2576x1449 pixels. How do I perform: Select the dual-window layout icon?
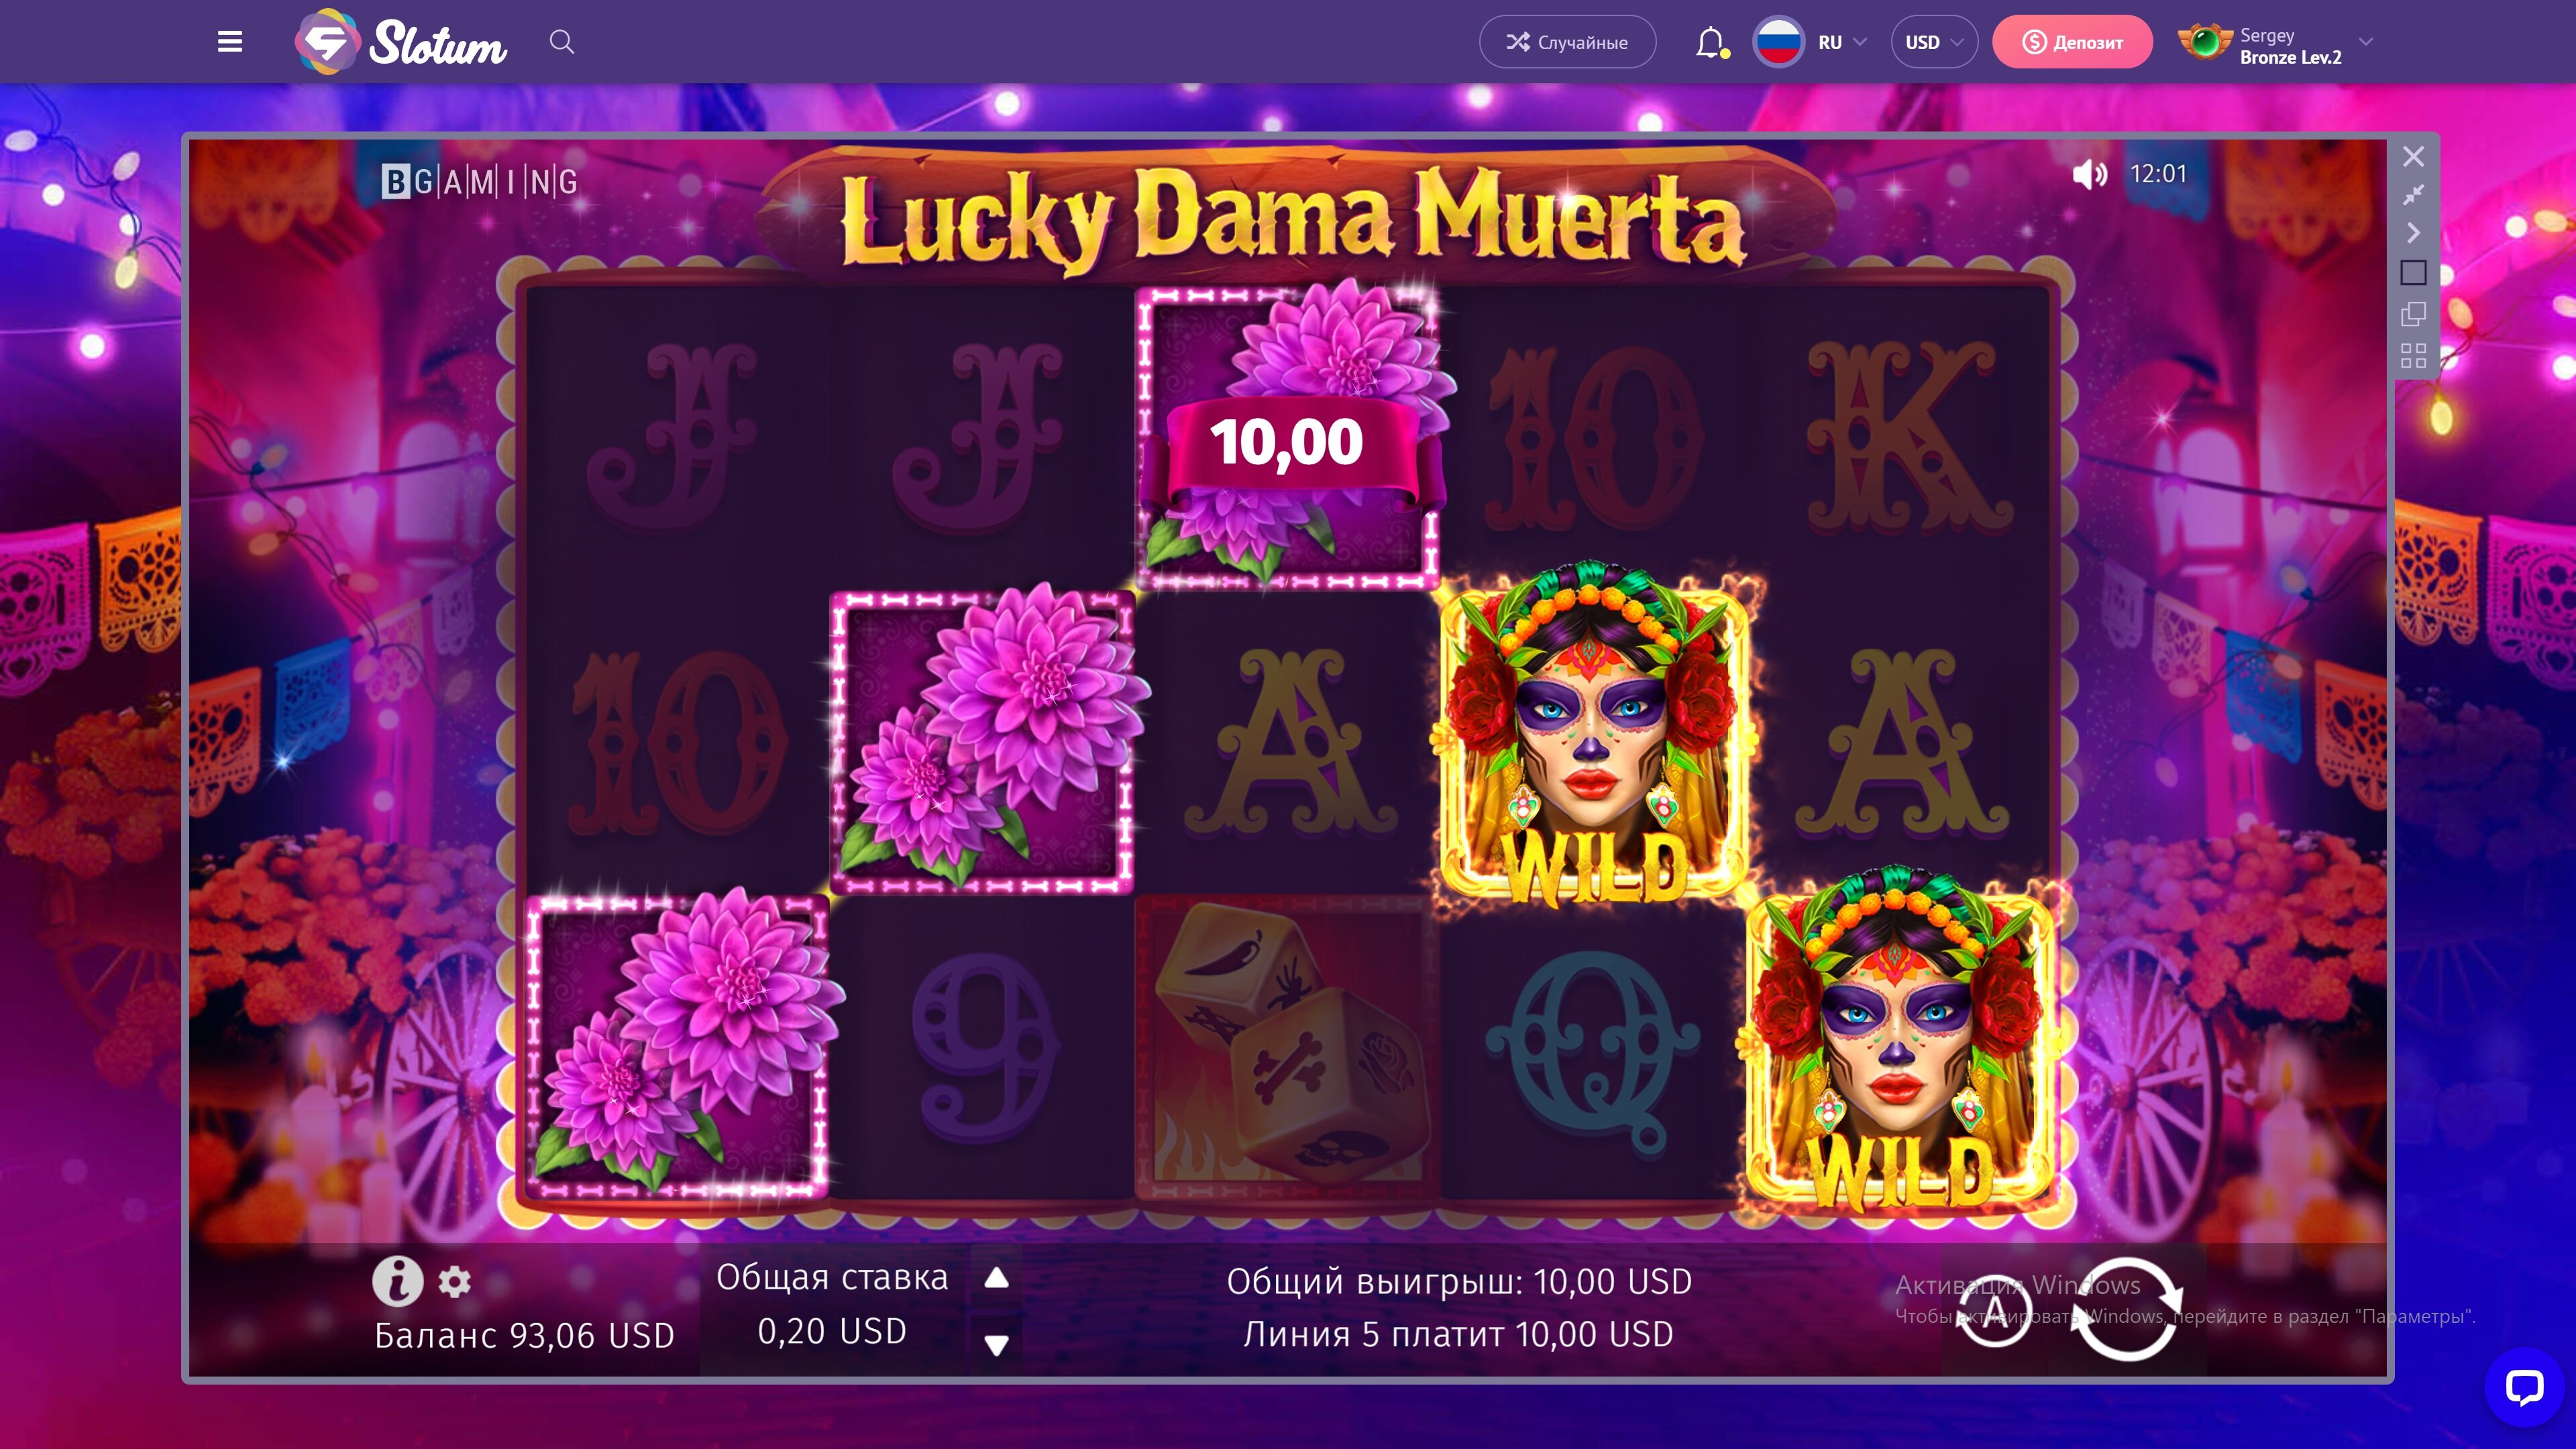tap(2413, 314)
